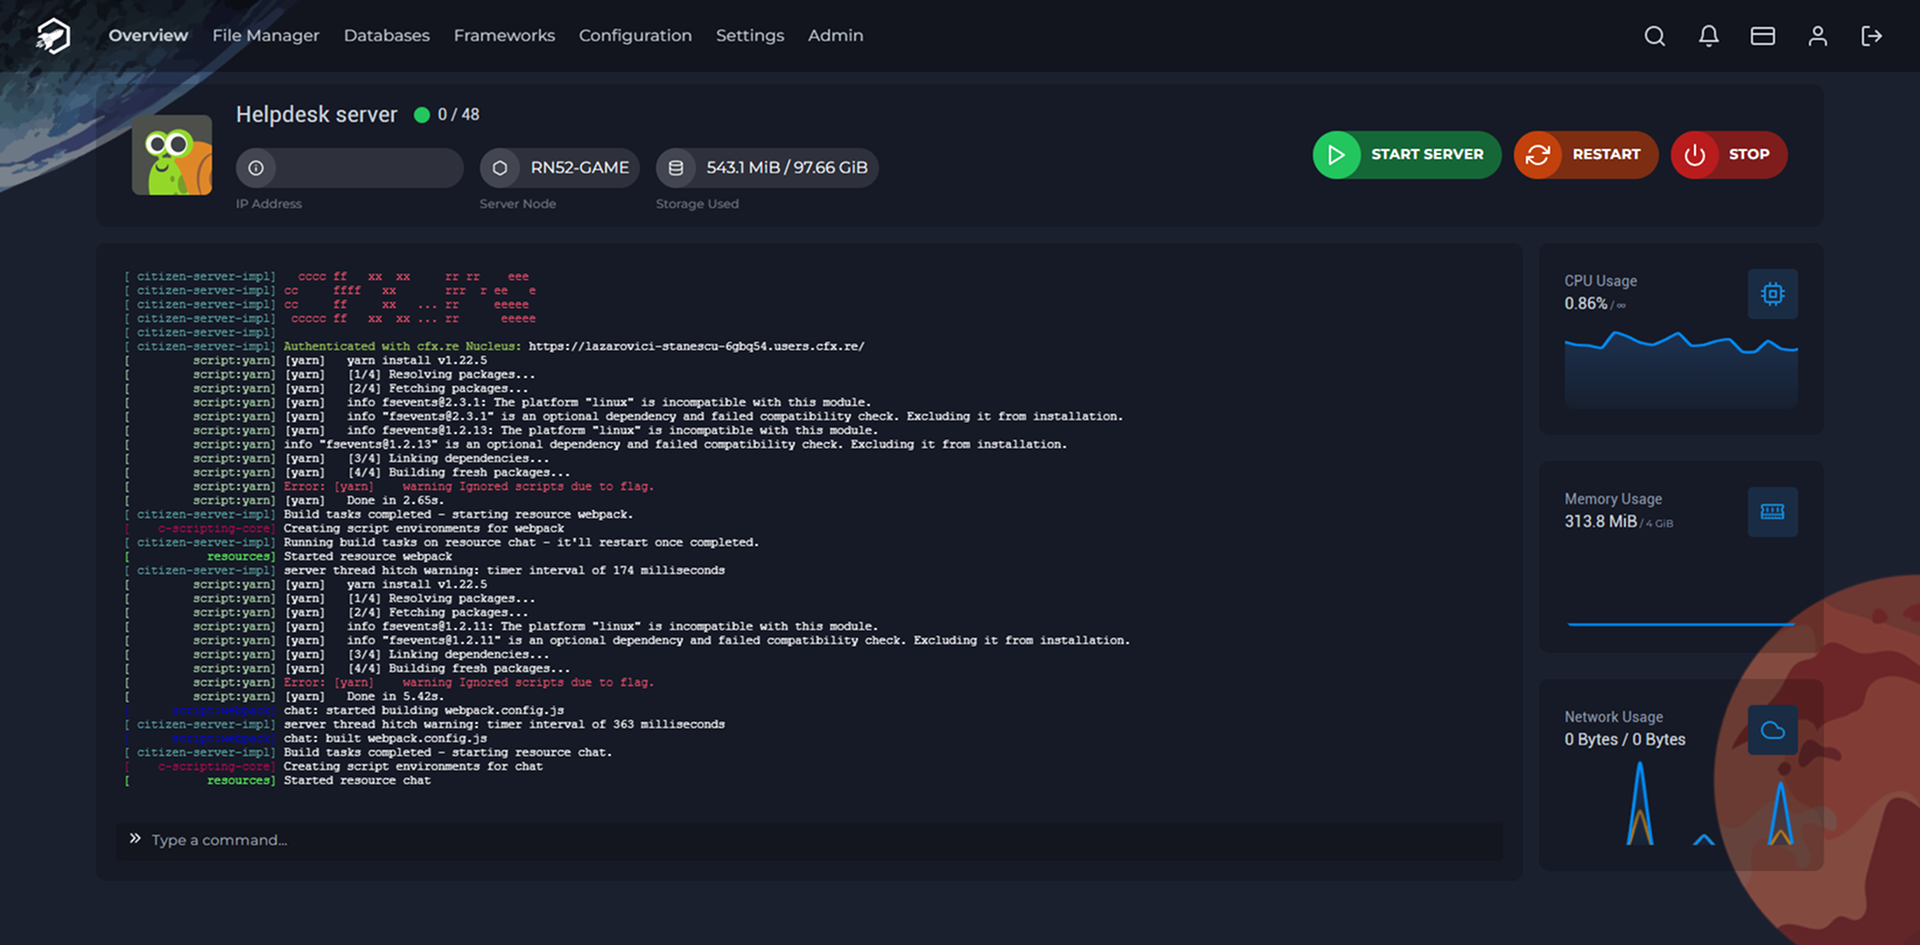Click the Storage Used database icon
The width and height of the screenshot is (1920, 945).
(676, 168)
